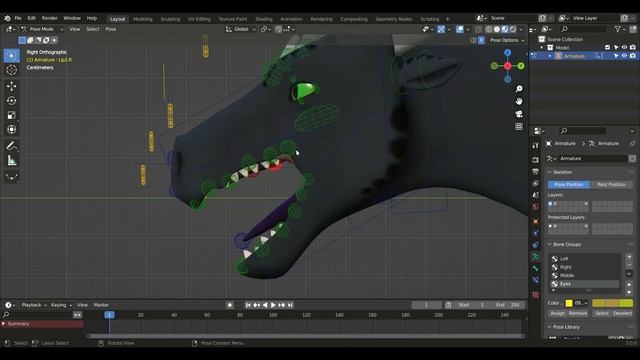The height and width of the screenshot is (360, 640).
Task: Open the Pose Options dropdown
Action: [x=507, y=40]
